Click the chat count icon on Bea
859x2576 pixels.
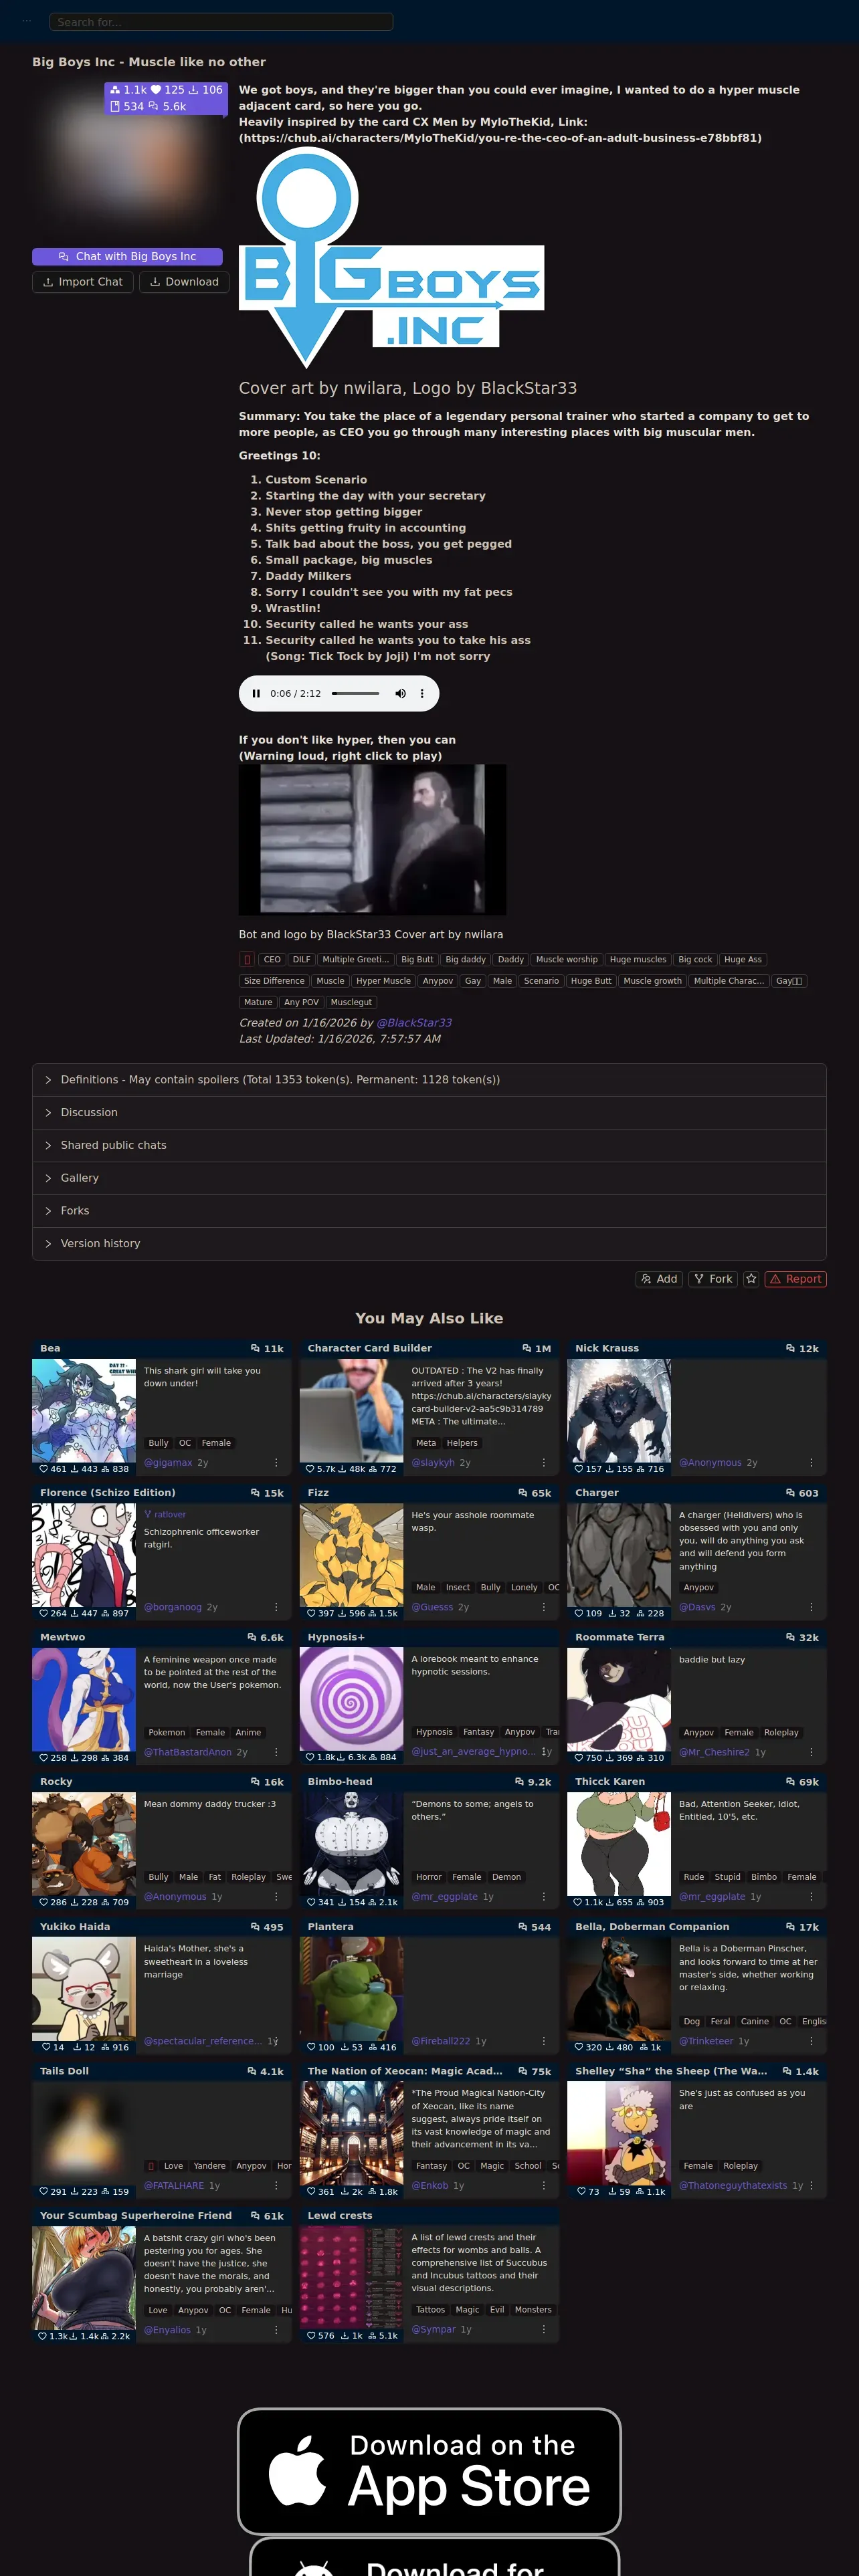pyautogui.click(x=255, y=1348)
